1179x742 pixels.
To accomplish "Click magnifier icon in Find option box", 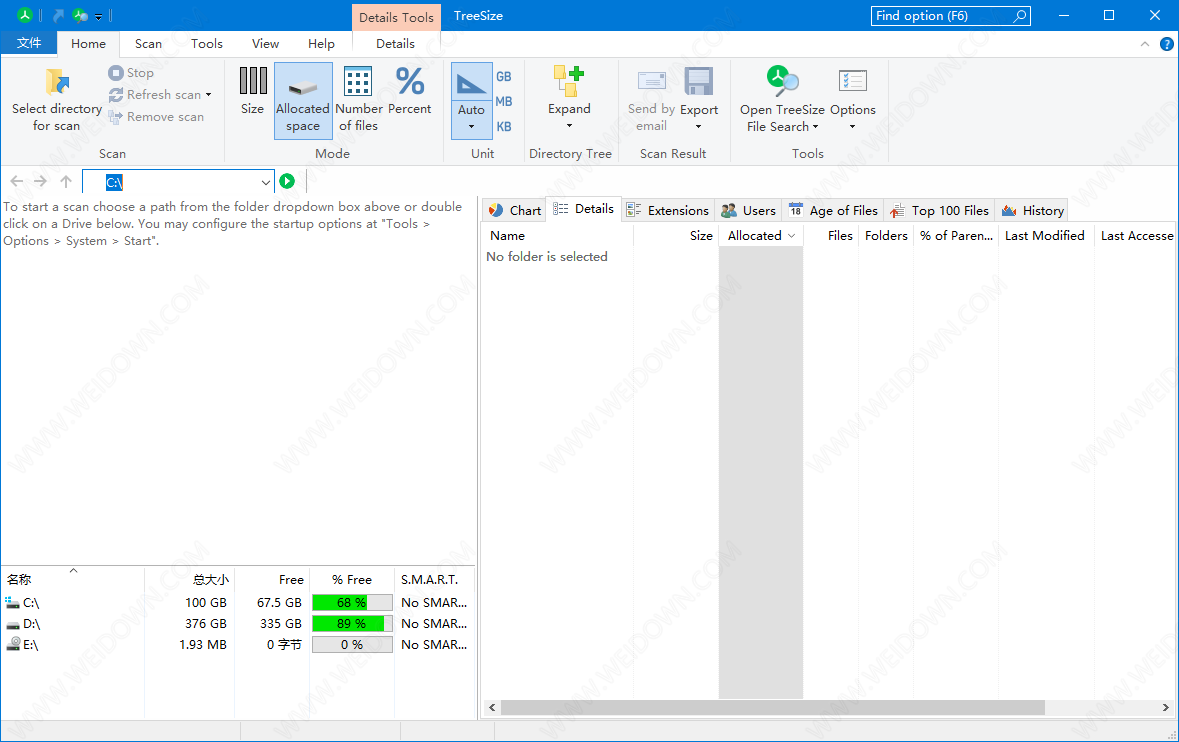I will (x=1020, y=16).
